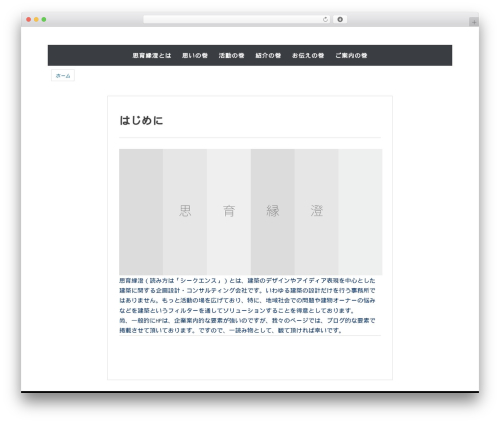Click the はじめに page heading

pos(141,120)
